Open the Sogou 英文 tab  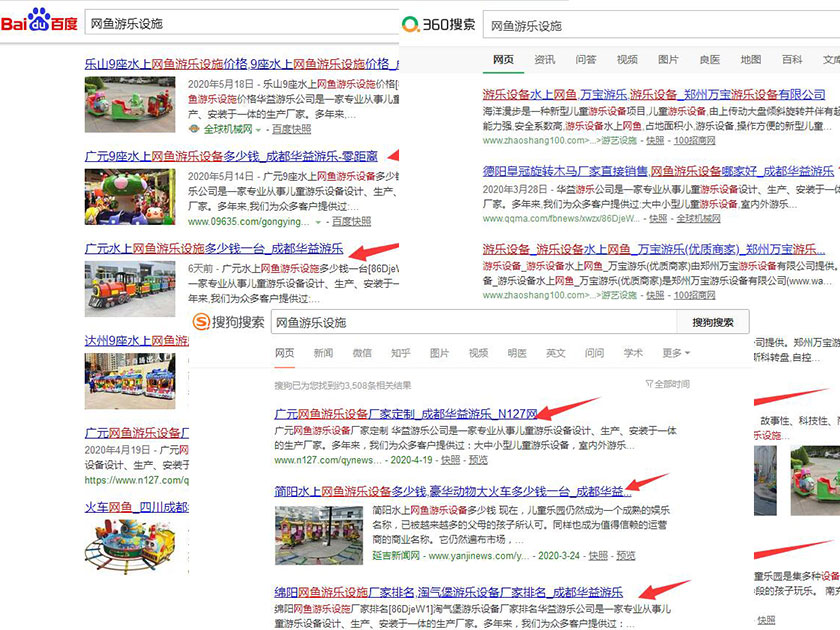(x=556, y=353)
